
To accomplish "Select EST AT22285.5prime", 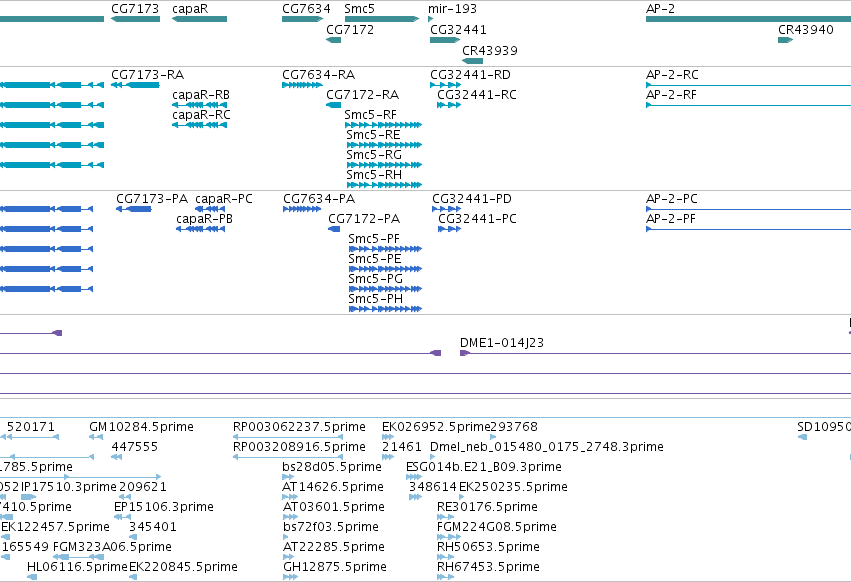I will [x=288, y=558].
